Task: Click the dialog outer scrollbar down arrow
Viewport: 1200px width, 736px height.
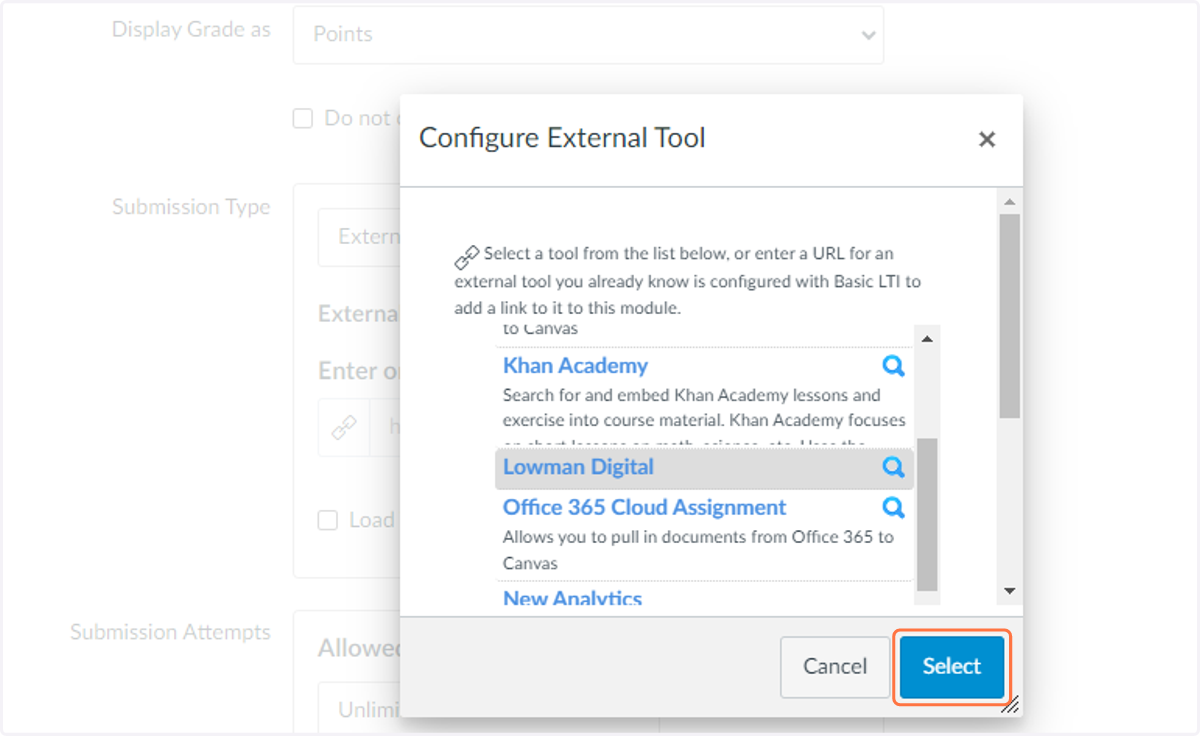Action: coord(1009,592)
